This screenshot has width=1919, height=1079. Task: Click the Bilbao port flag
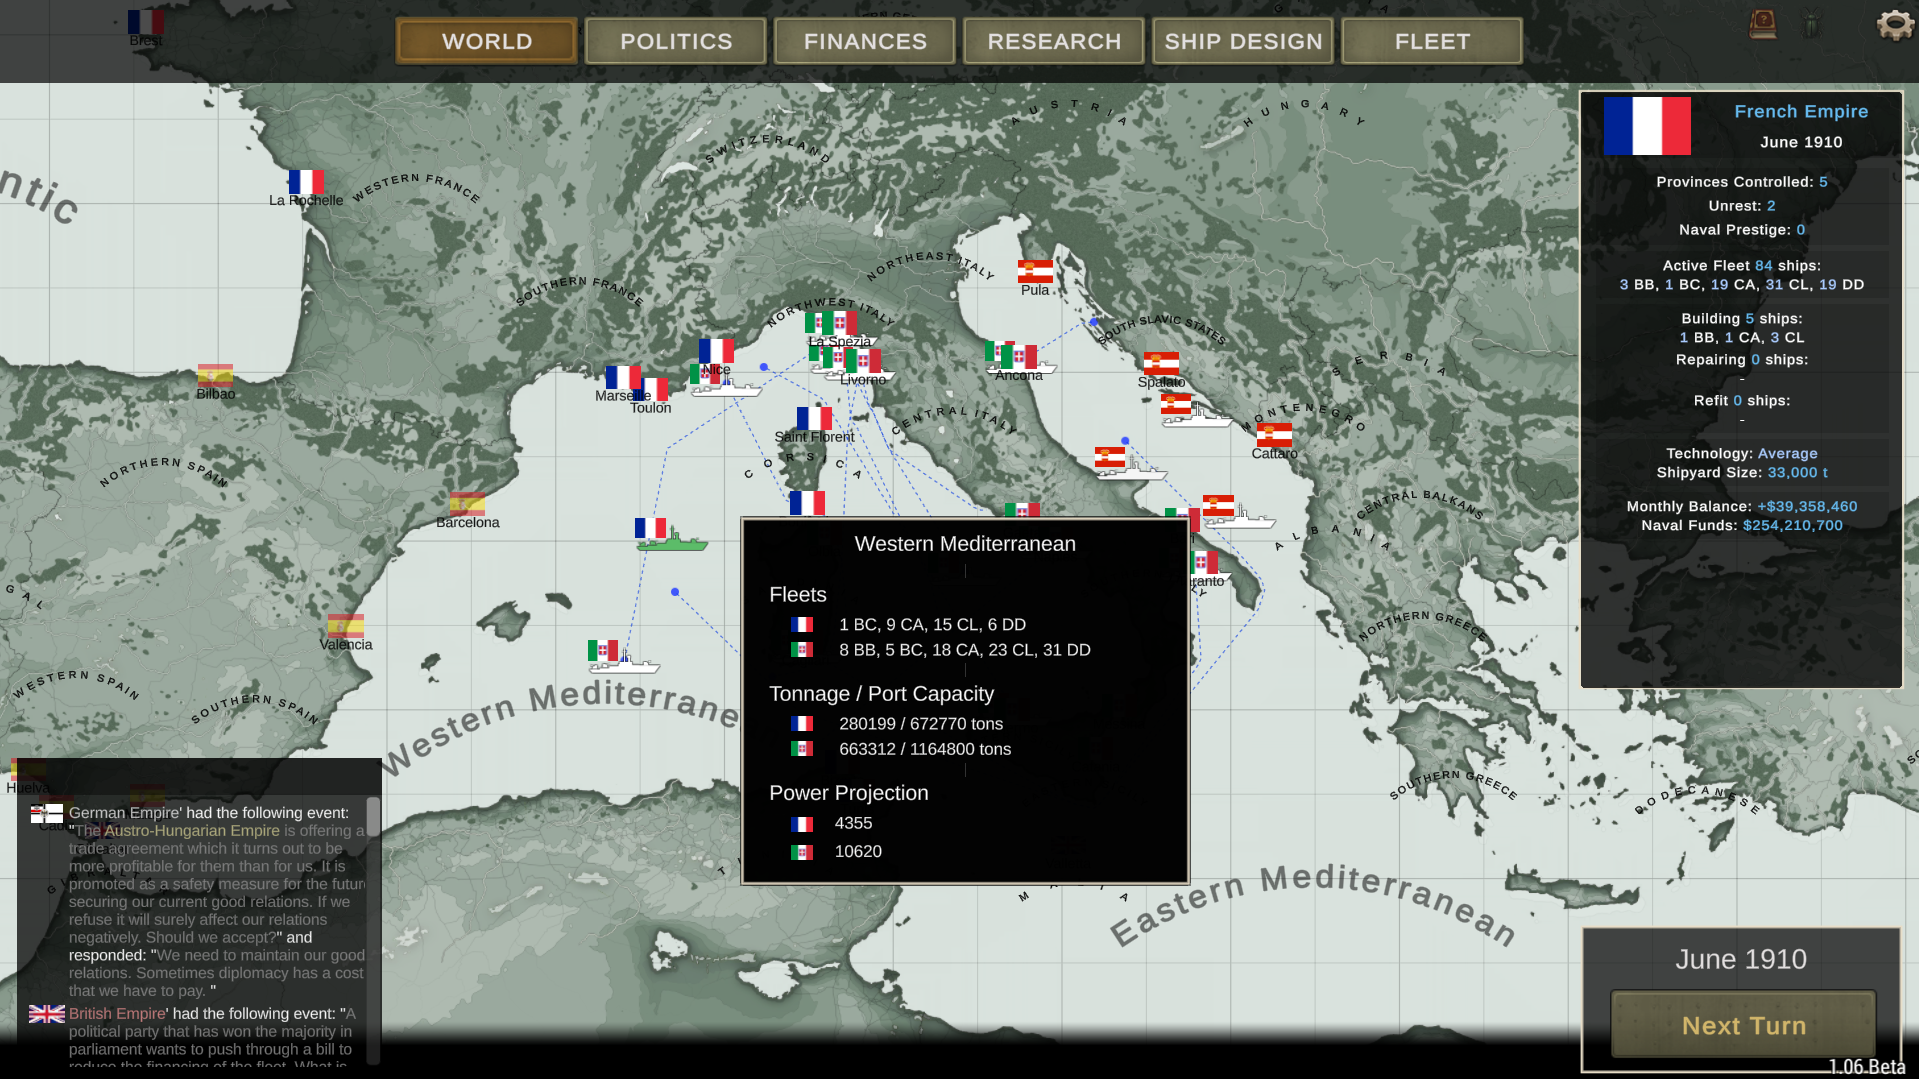tap(215, 375)
